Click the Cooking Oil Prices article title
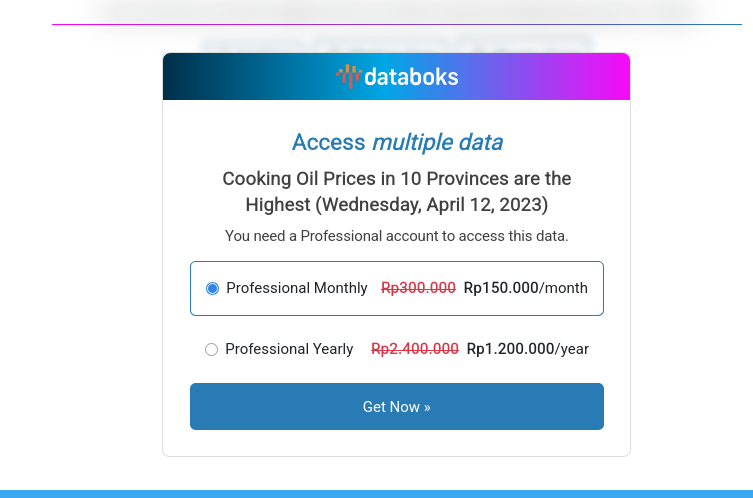This screenshot has height=498, width=753. coord(397,192)
